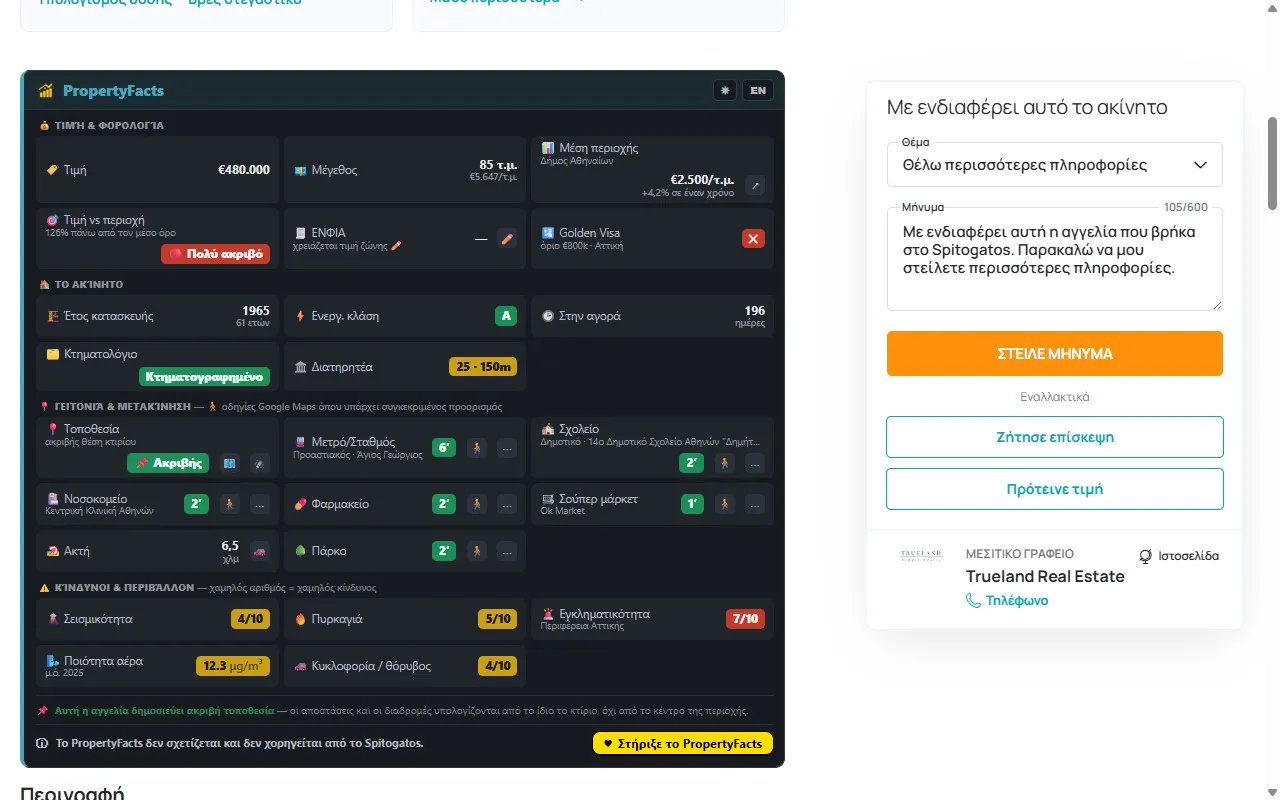Click the info icon beside PropertyFacts disclaimer
The height and width of the screenshot is (800, 1280).
pyautogui.click(x=42, y=743)
